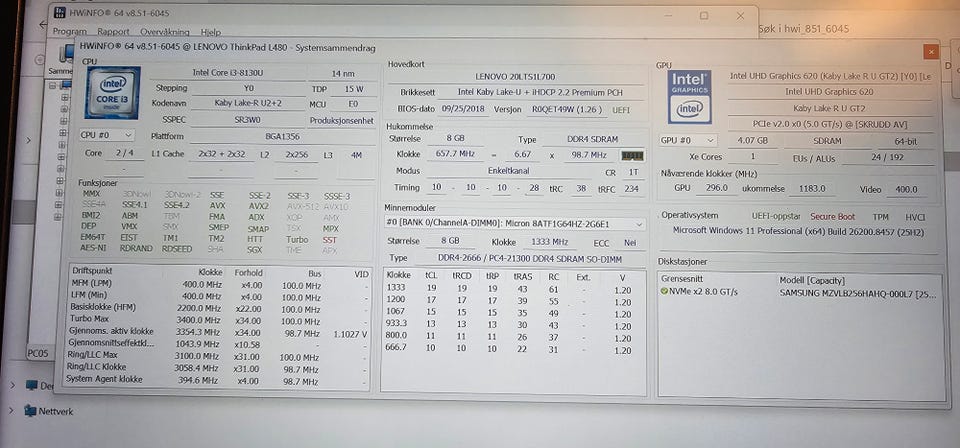960x448 pixels.
Task: Click the PC05 status bar label
Action: click(x=38, y=353)
